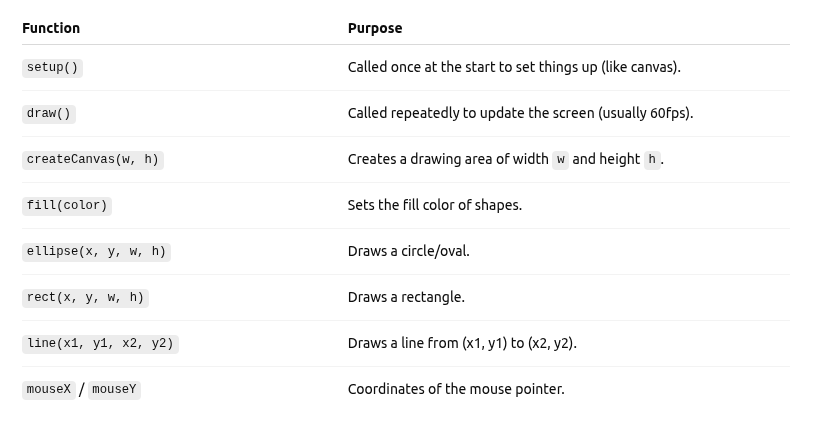The image size is (825, 426).
Task: Click the mouseY code snippet
Action: [x=114, y=390]
